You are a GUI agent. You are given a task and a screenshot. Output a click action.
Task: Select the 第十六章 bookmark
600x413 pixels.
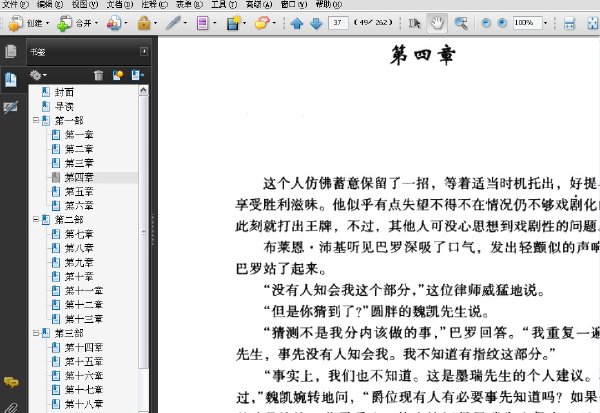84,375
